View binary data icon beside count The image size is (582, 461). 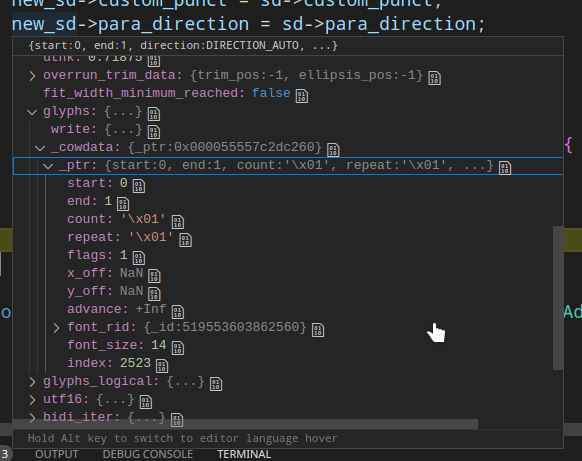coord(178,222)
